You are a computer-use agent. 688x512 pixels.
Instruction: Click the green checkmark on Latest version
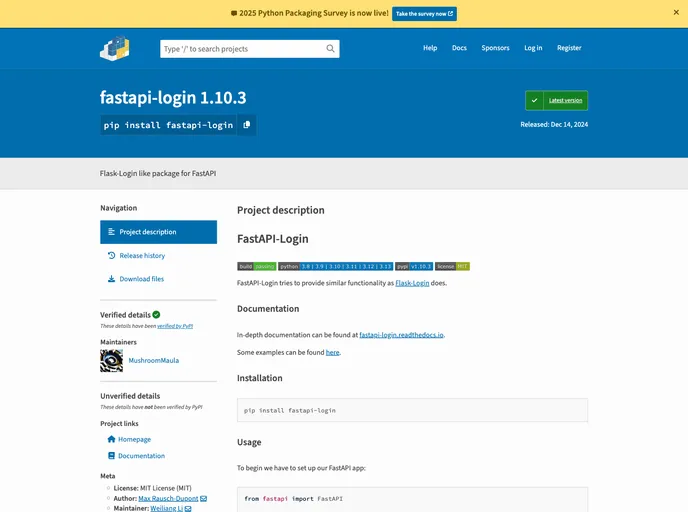[x=534, y=100]
